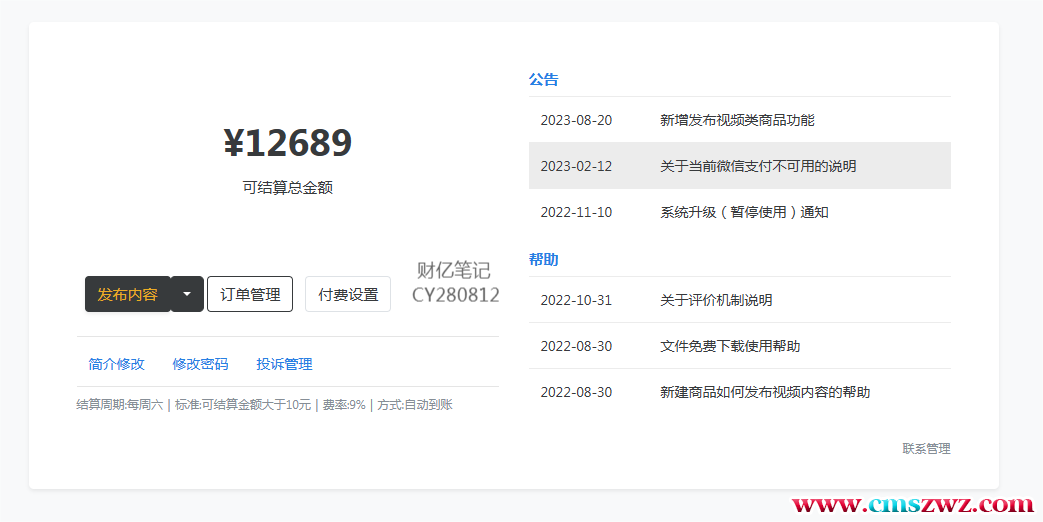Click the 公告 section heading

pos(543,79)
